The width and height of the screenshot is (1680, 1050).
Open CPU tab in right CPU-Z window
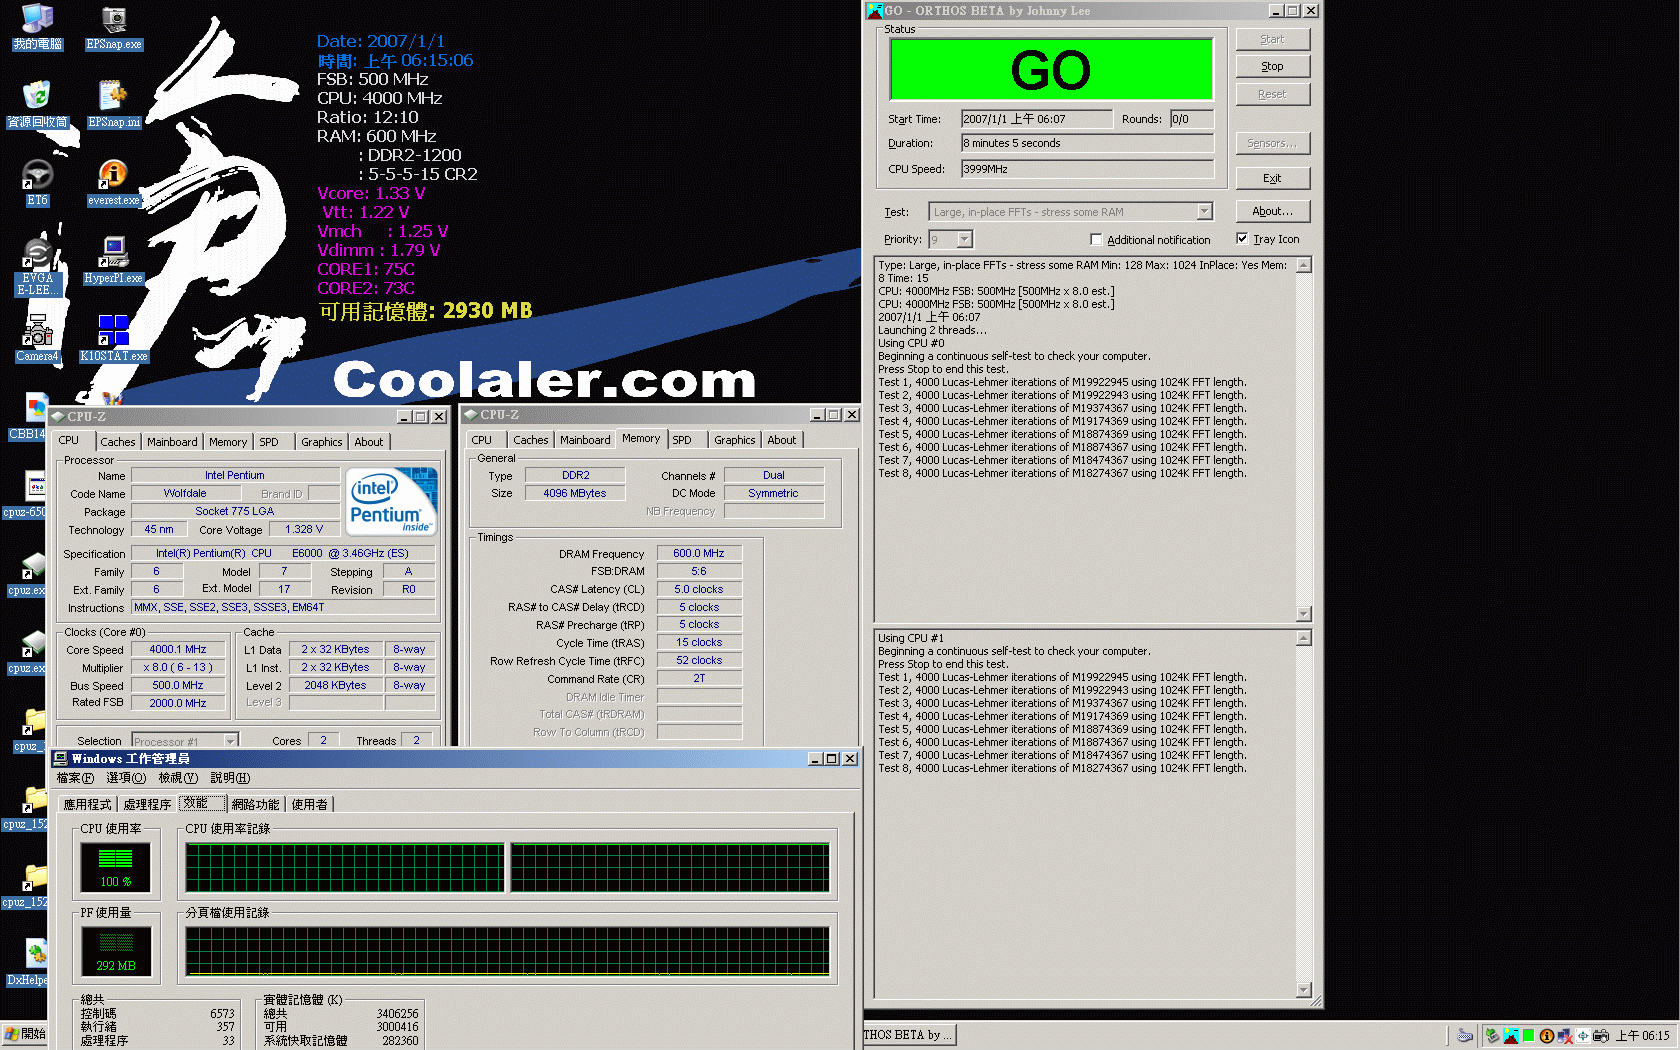pos(482,440)
